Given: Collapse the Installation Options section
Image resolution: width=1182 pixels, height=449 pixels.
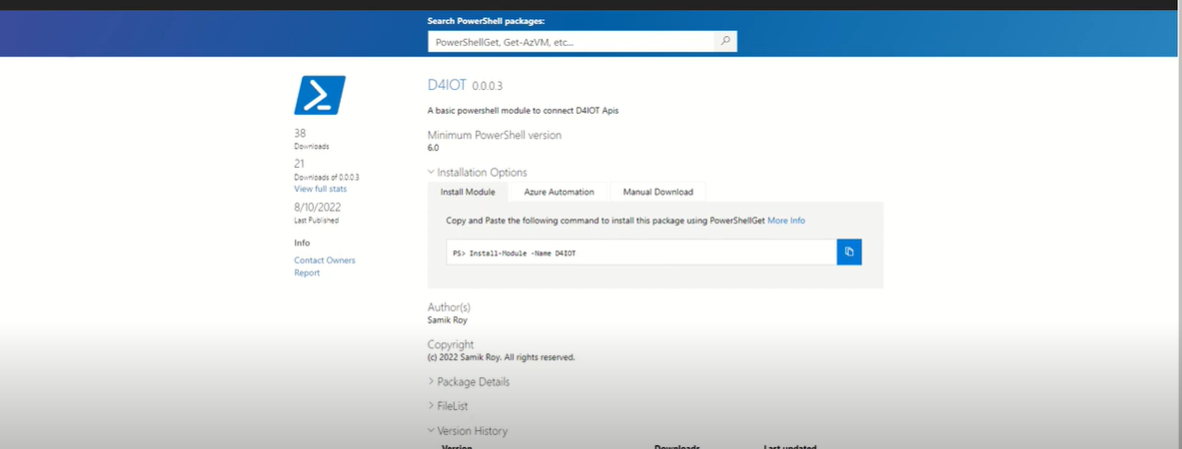Looking at the screenshot, I should [x=477, y=173].
